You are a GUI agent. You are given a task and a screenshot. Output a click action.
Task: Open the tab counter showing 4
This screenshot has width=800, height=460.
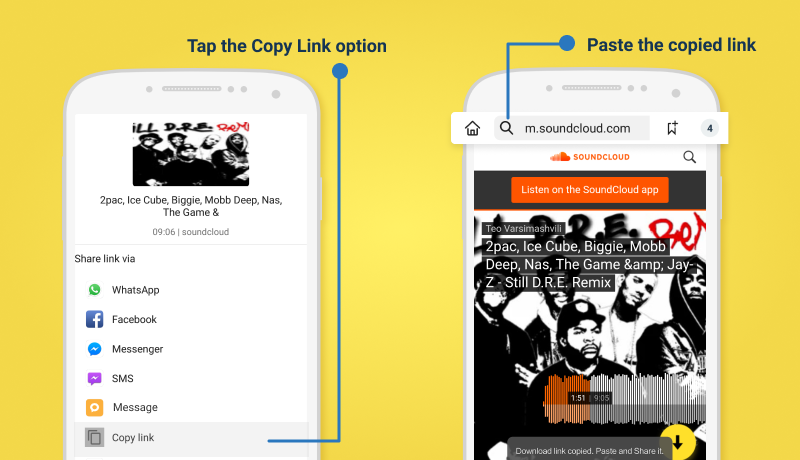click(709, 128)
